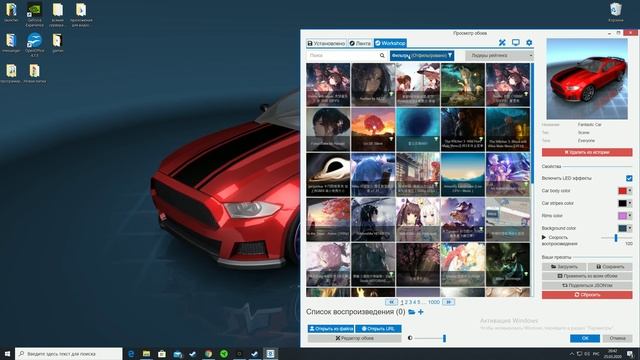Open GeForce Experience desktop shortcut
The image size is (640, 360).
tap(35, 14)
